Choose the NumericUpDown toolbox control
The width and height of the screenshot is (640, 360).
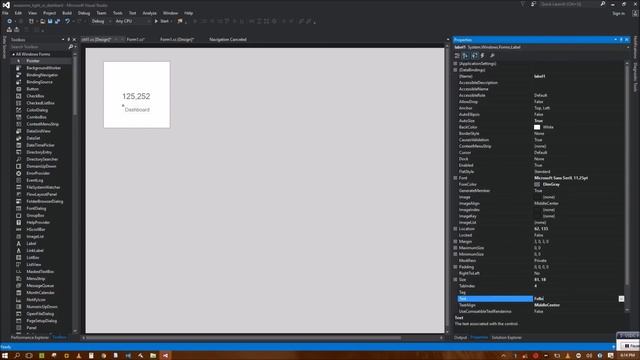click(43, 307)
